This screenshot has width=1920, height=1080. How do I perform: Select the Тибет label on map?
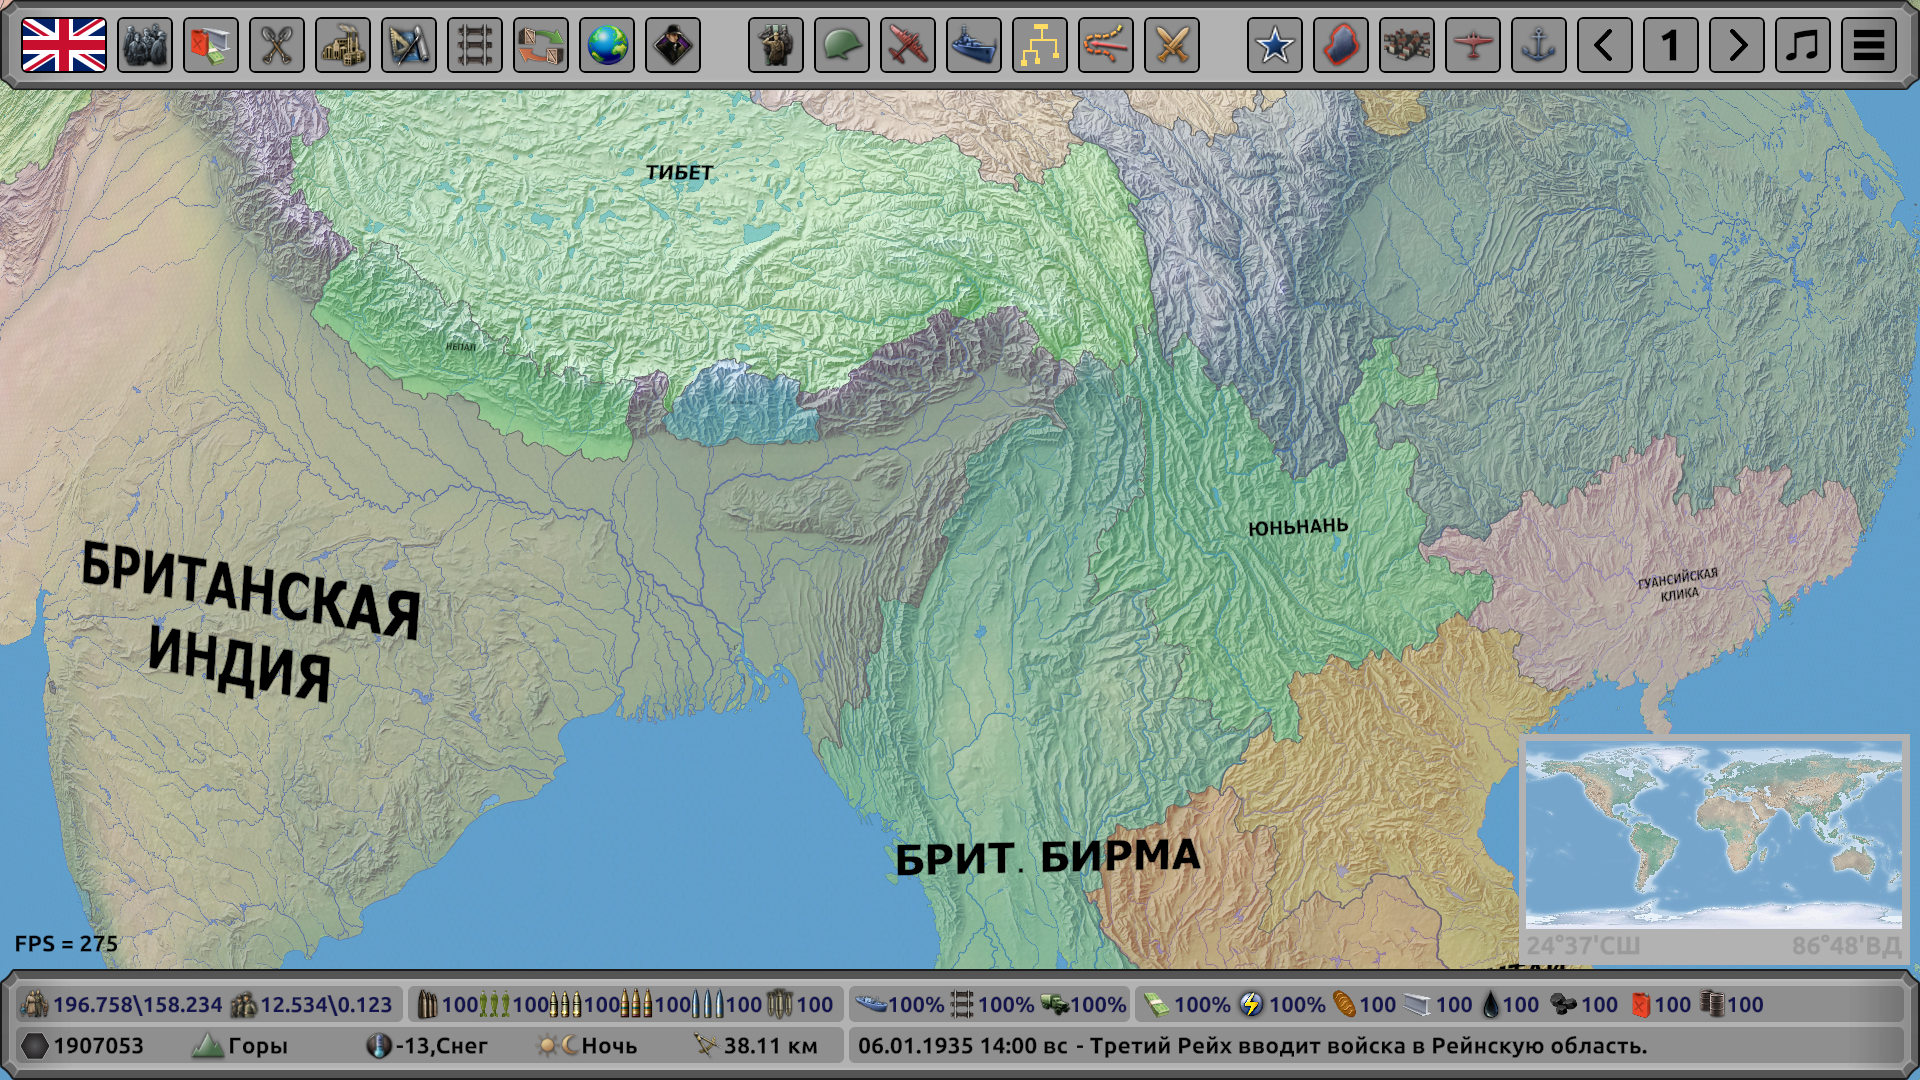(x=679, y=172)
